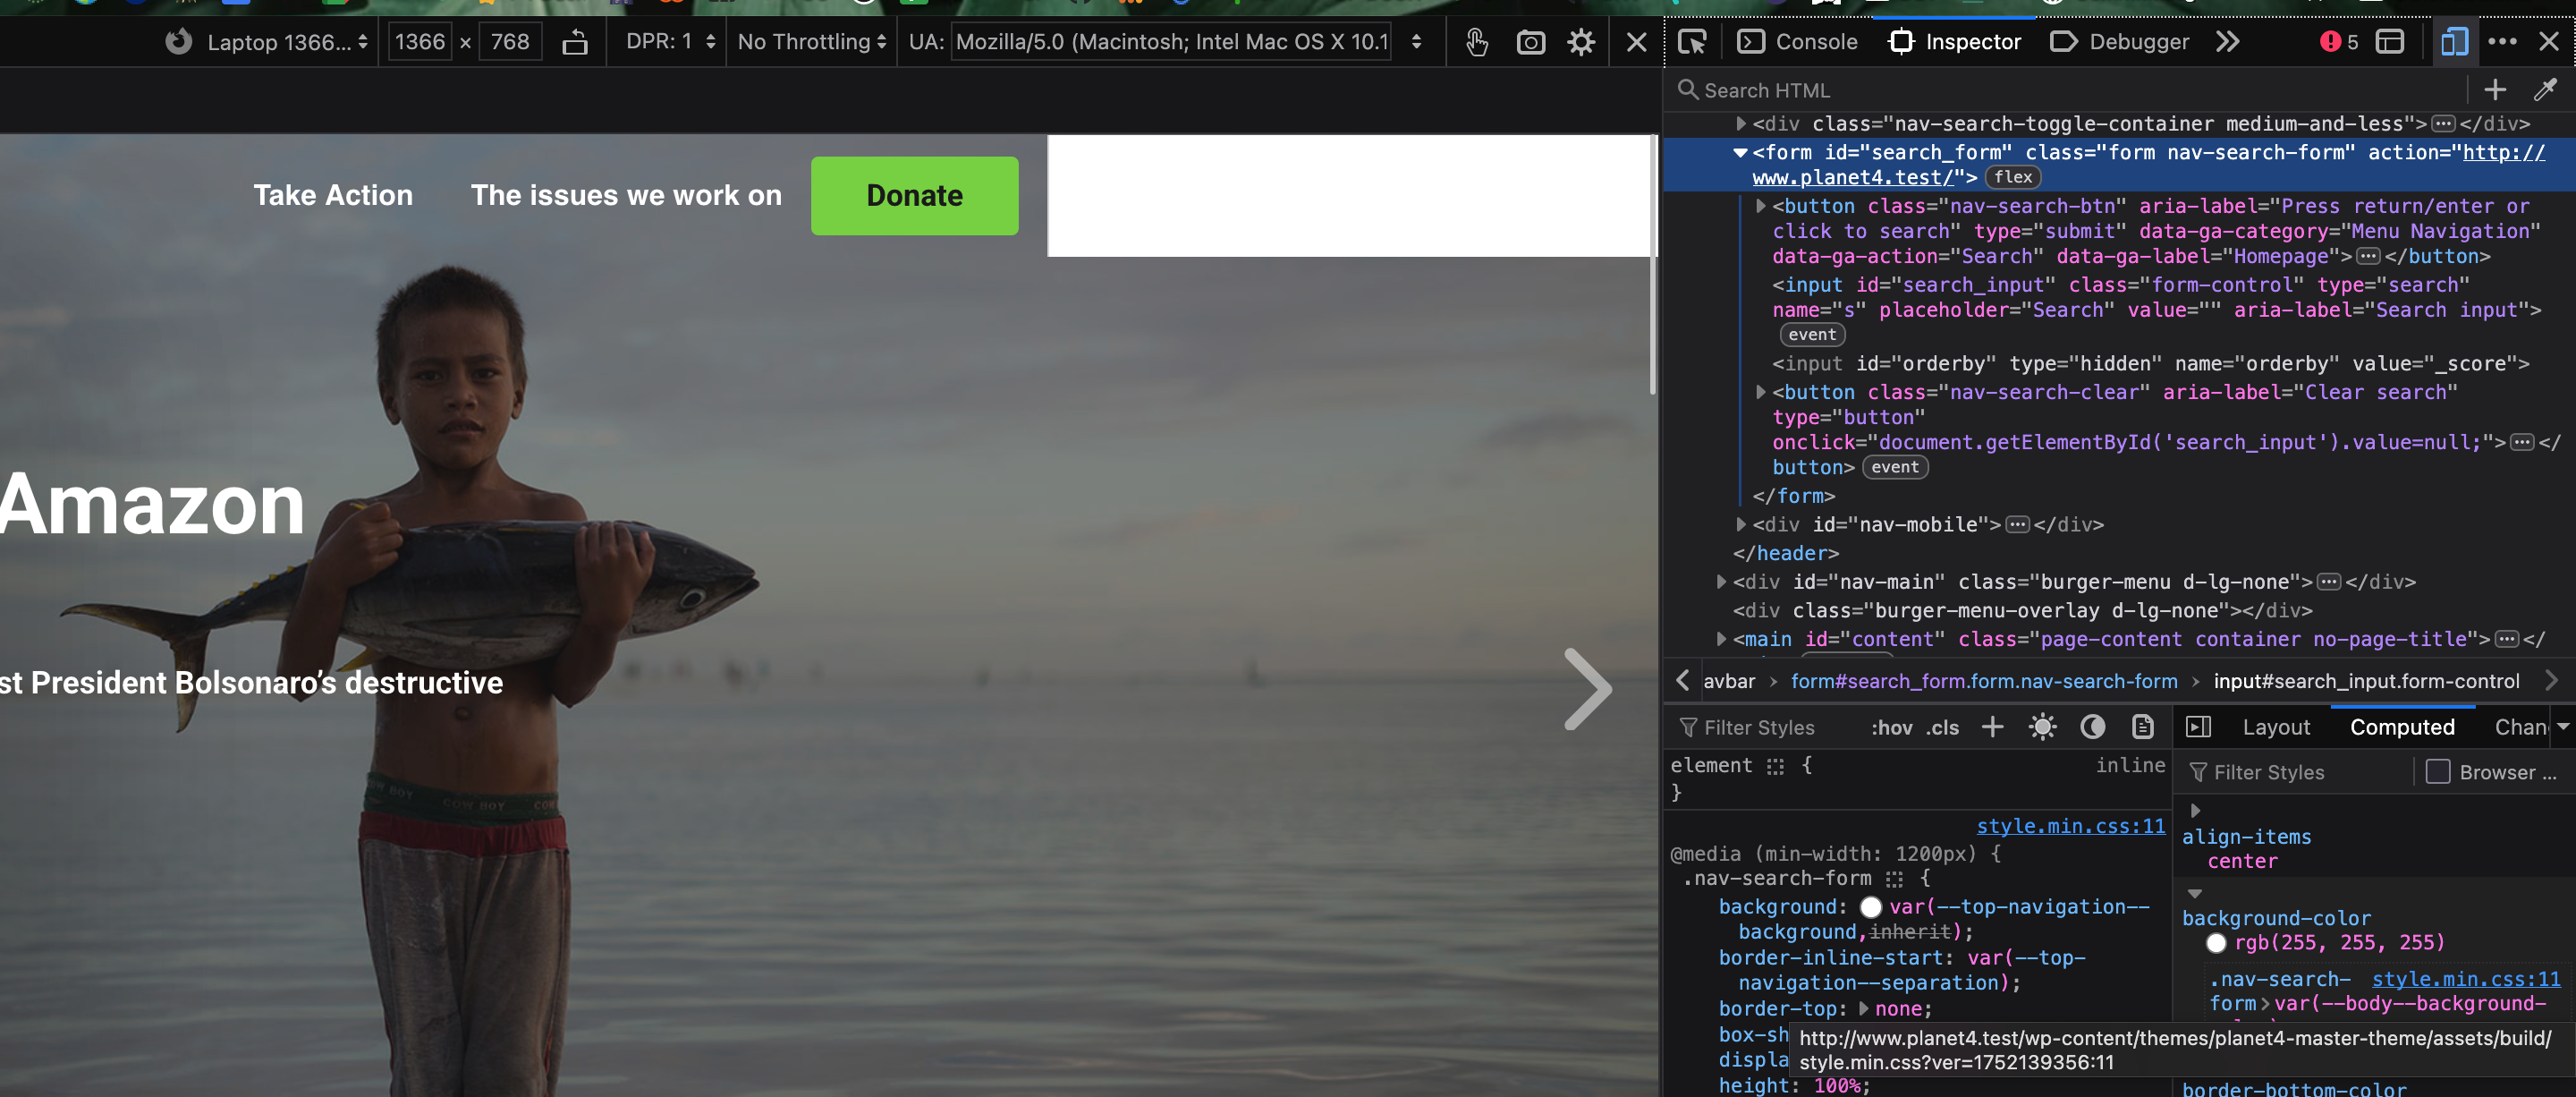Select an iframe as target document
This screenshot has width=2576, height=1097.
(x=2389, y=42)
